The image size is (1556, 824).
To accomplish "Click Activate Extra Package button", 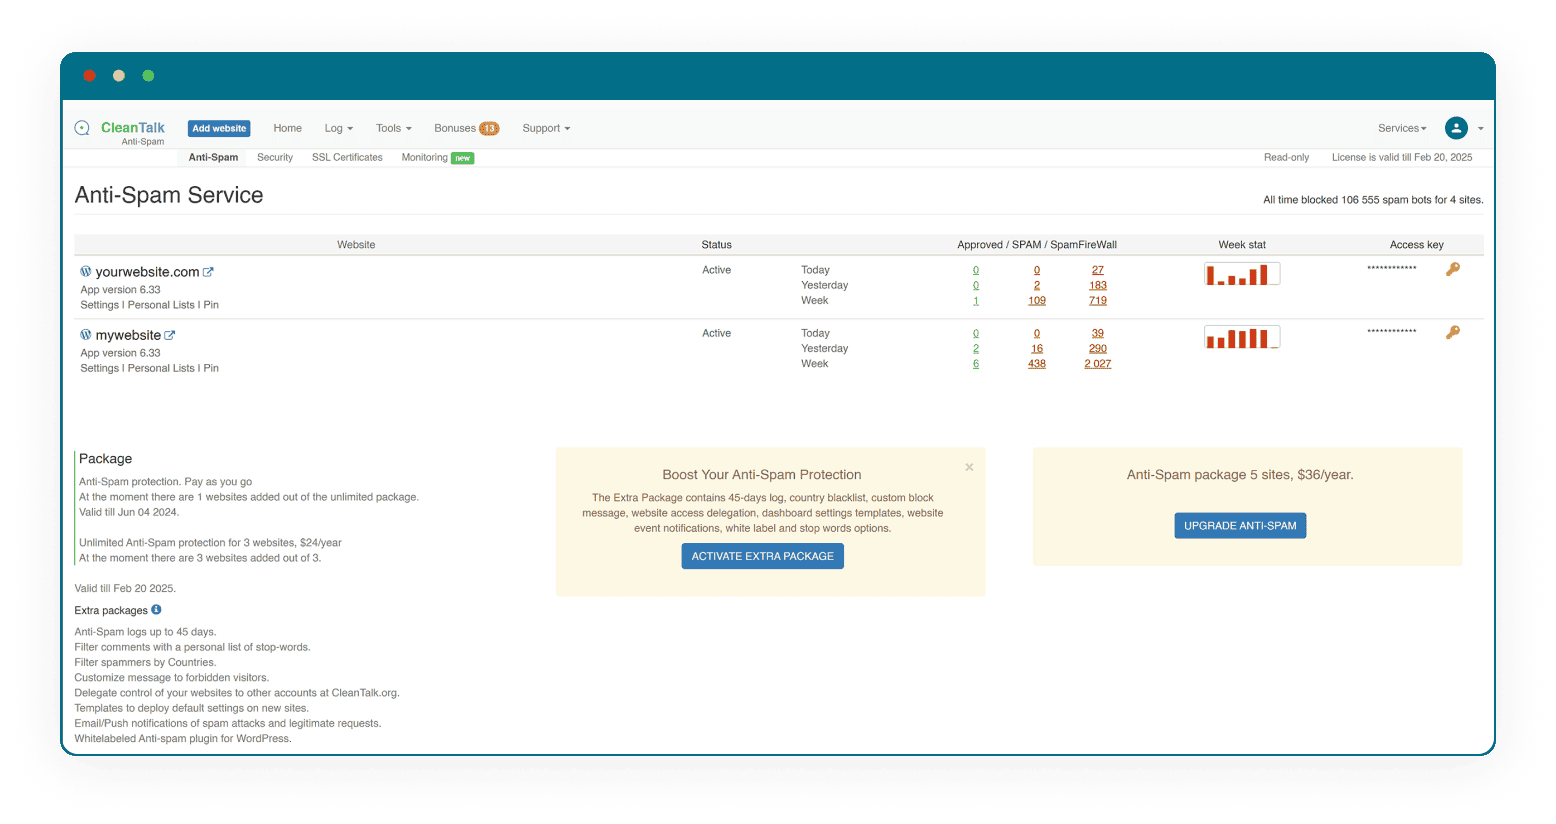I will pyautogui.click(x=763, y=556).
